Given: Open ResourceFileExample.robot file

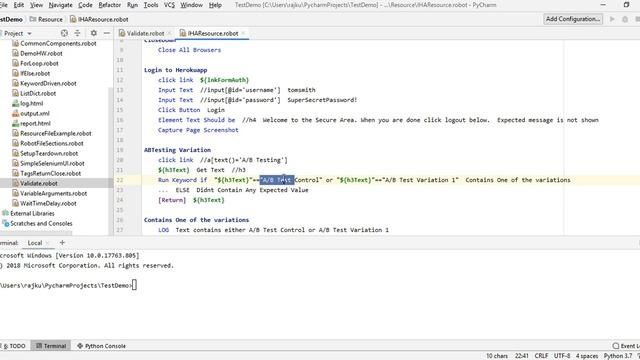Looking at the screenshot, I should coord(56,133).
